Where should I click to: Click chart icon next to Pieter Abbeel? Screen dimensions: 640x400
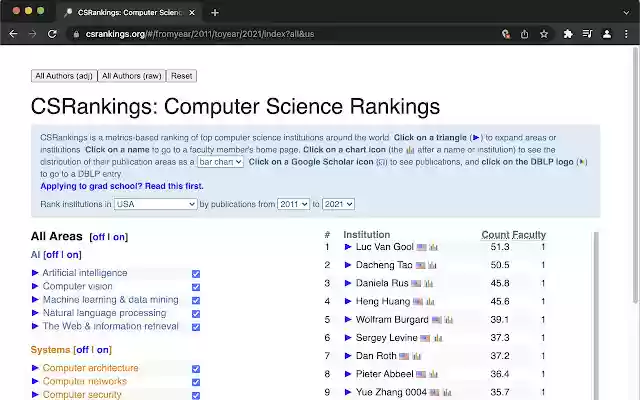pyautogui.click(x=433, y=374)
